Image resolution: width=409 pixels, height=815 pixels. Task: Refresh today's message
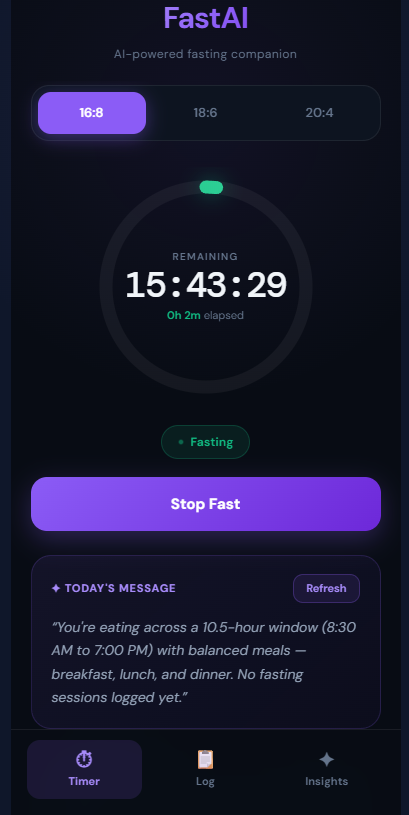[x=326, y=588]
